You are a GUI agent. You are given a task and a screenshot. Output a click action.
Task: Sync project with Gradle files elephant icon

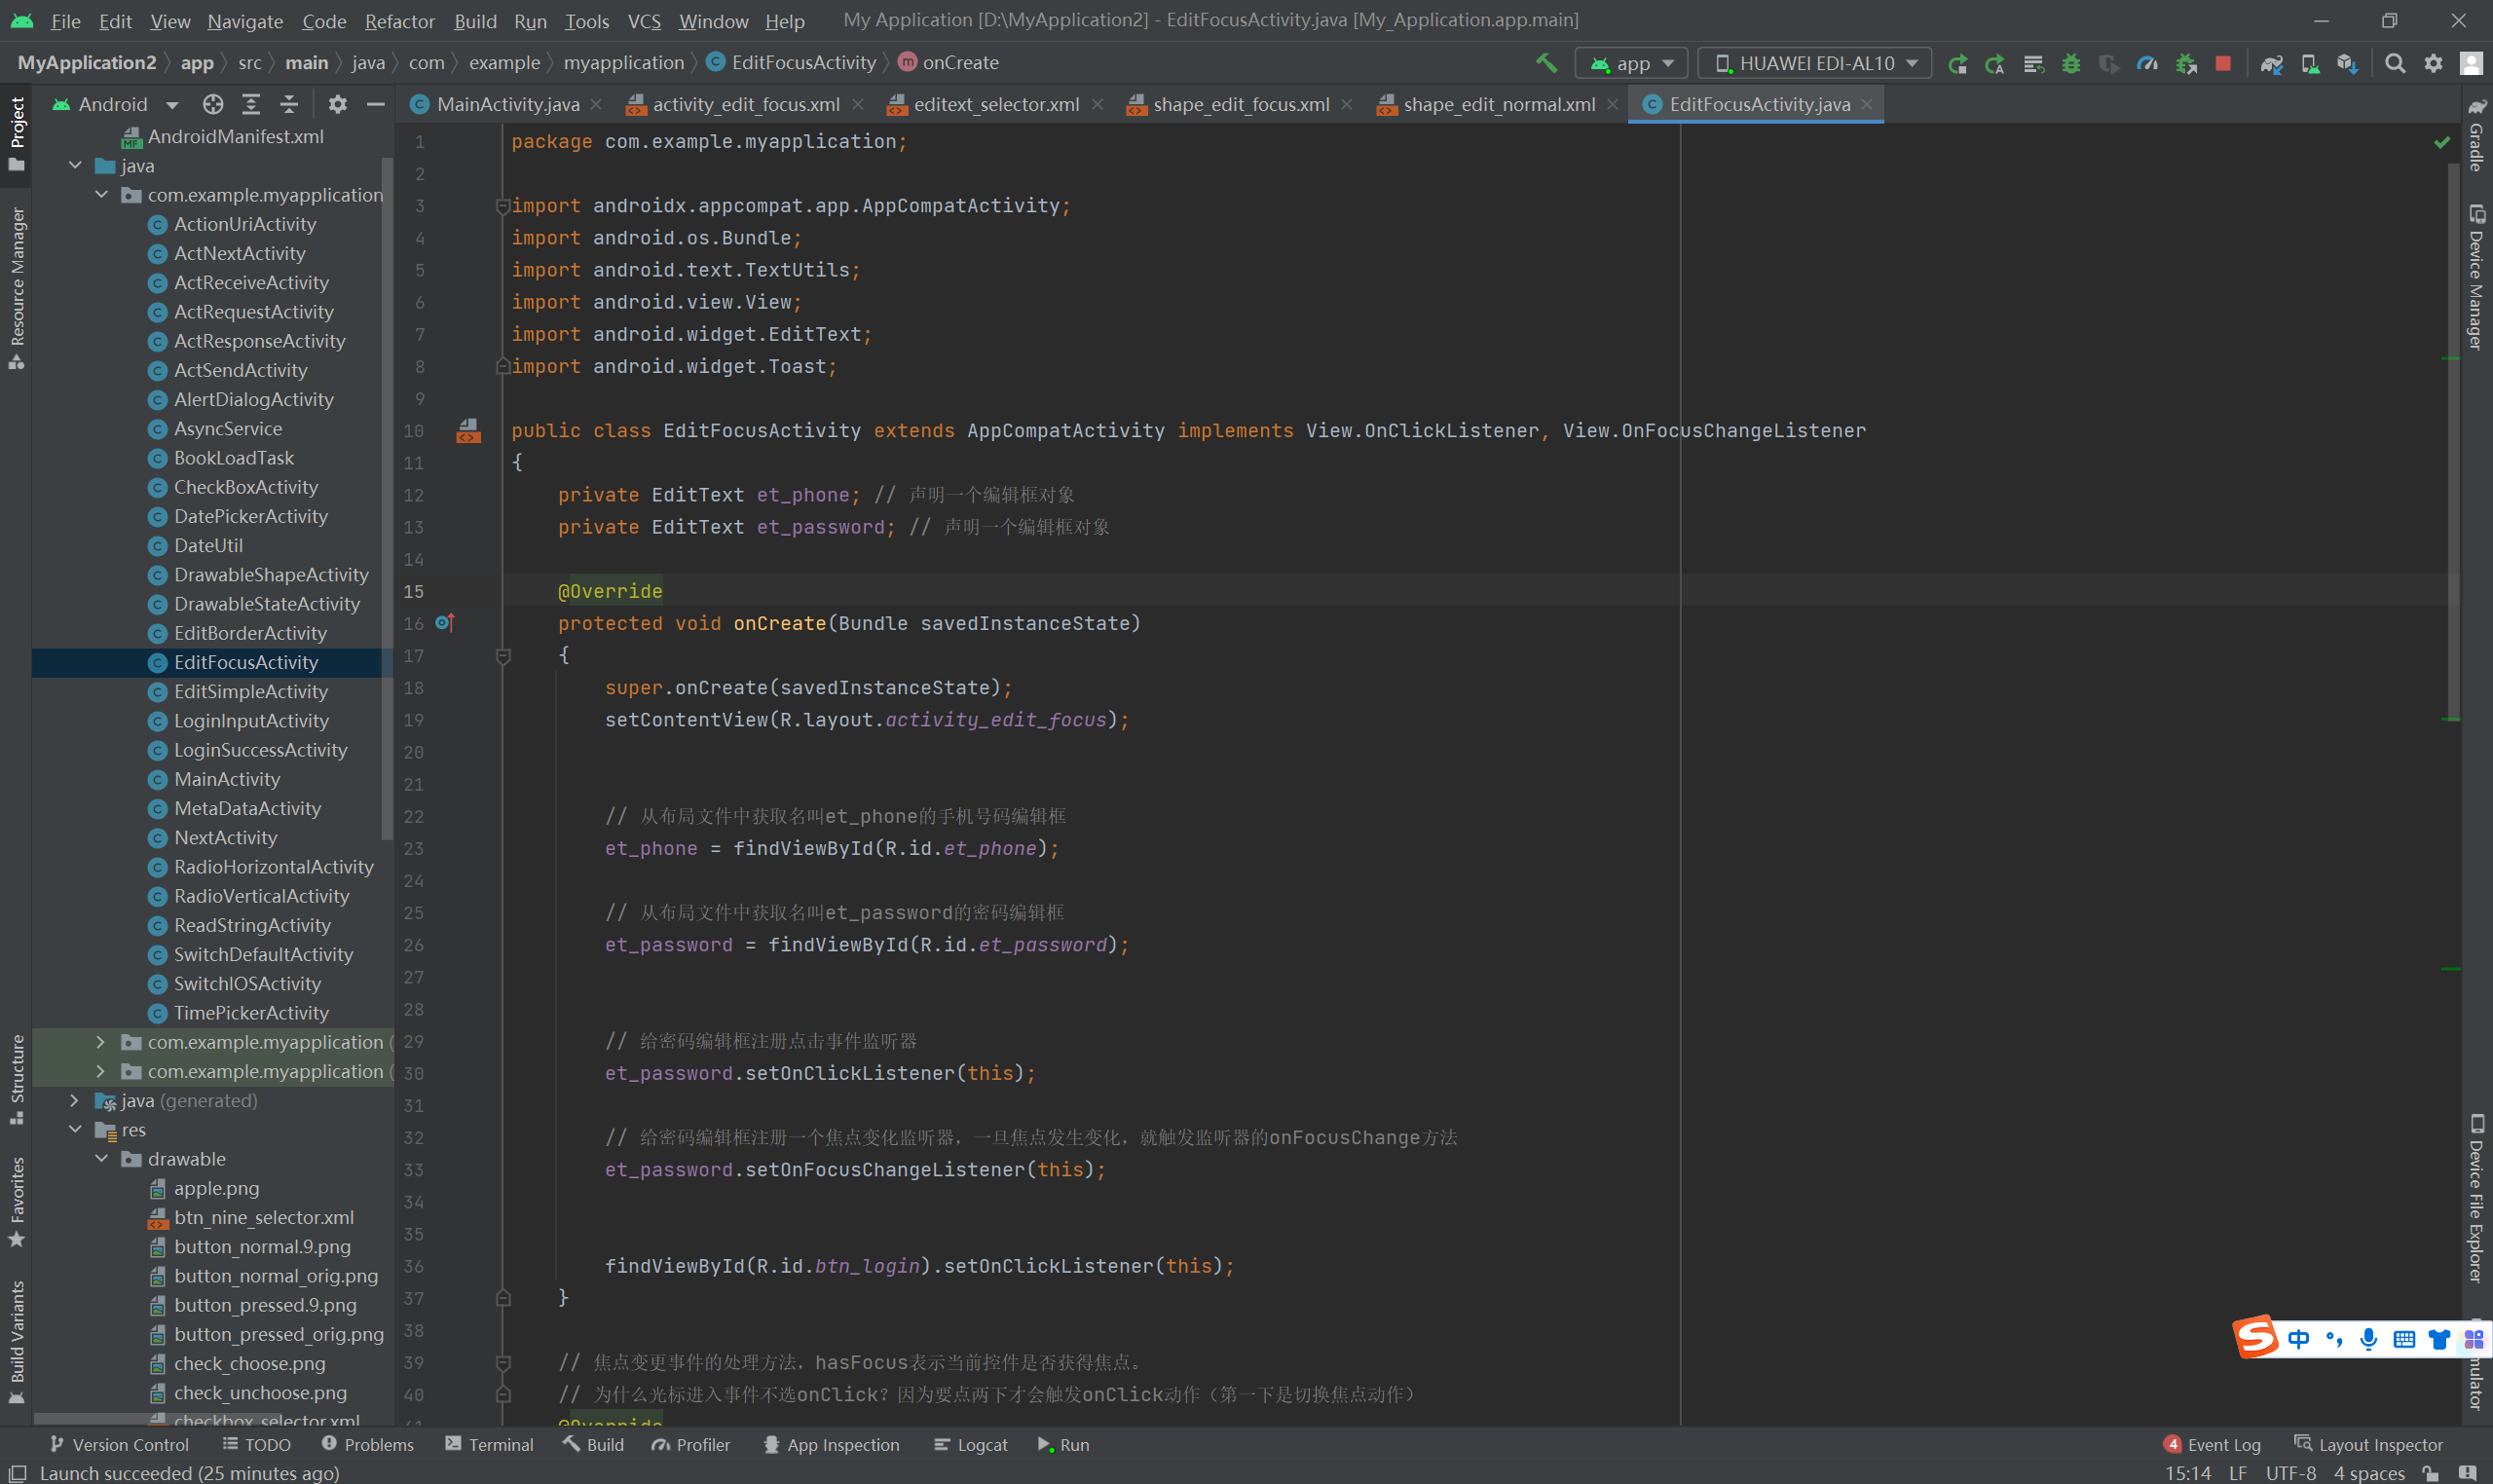point(2272,63)
